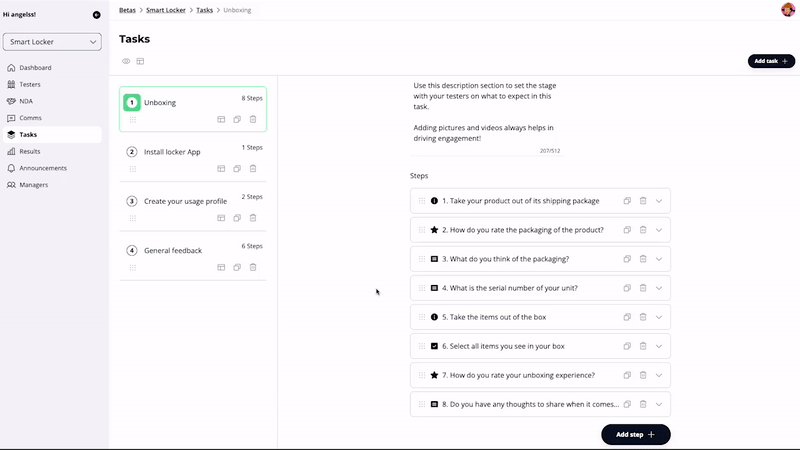
Task: Expand step 4 serial number
Action: (659, 288)
